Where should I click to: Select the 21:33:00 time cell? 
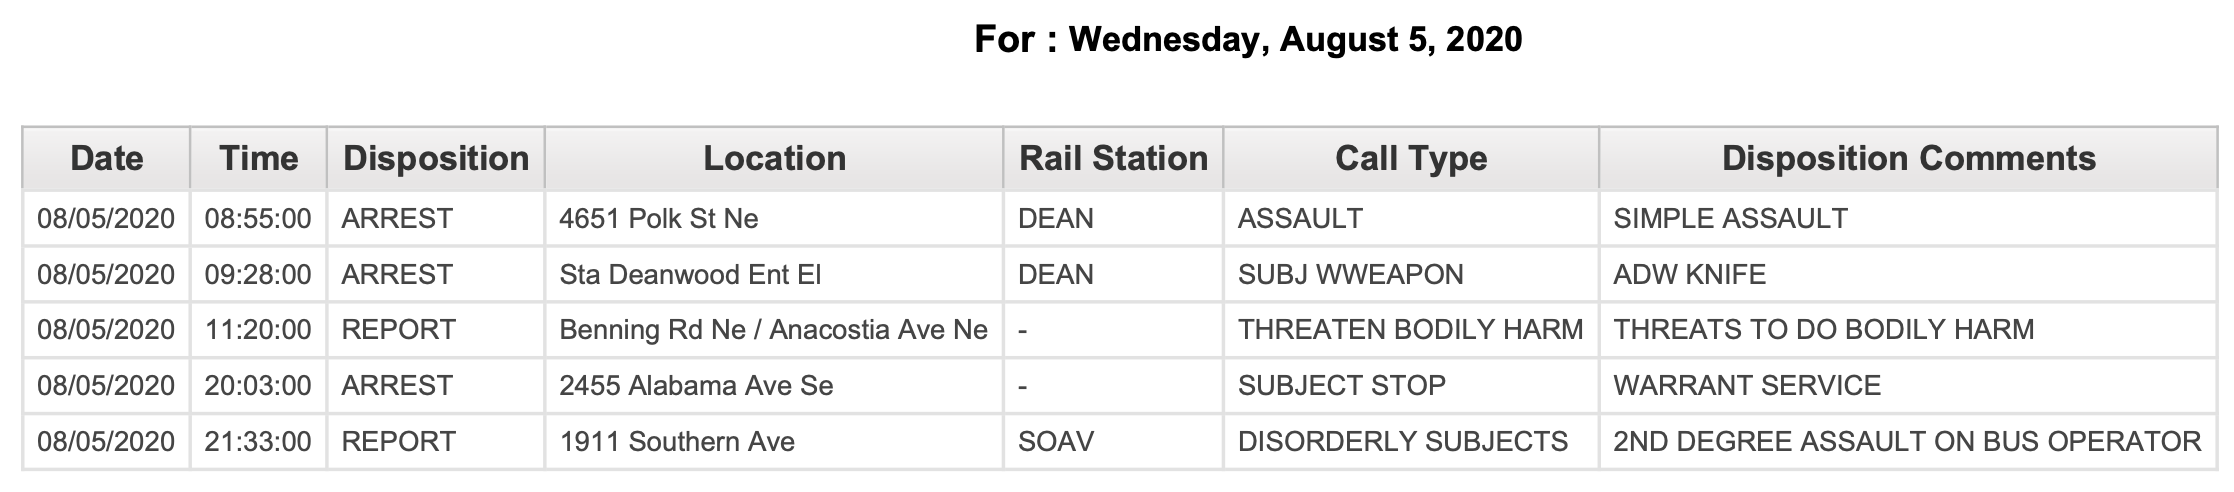click(x=259, y=441)
